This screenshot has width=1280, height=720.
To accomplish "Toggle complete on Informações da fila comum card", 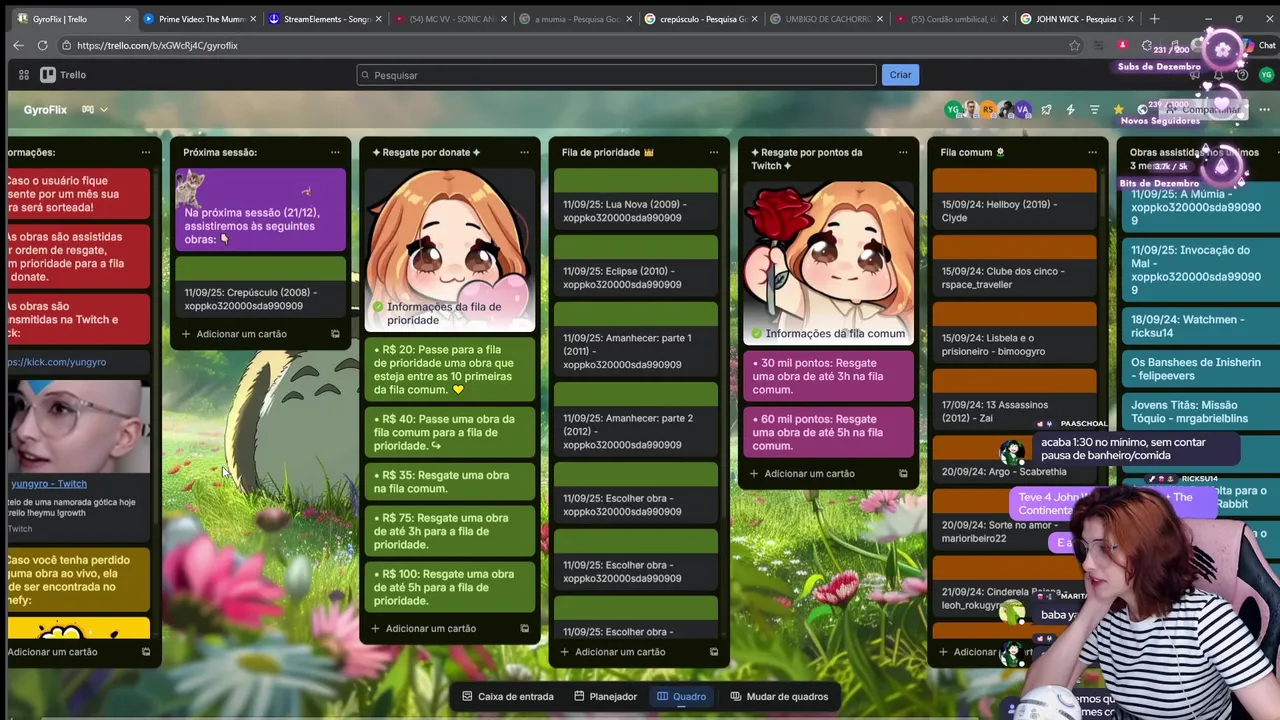I will 757,334.
